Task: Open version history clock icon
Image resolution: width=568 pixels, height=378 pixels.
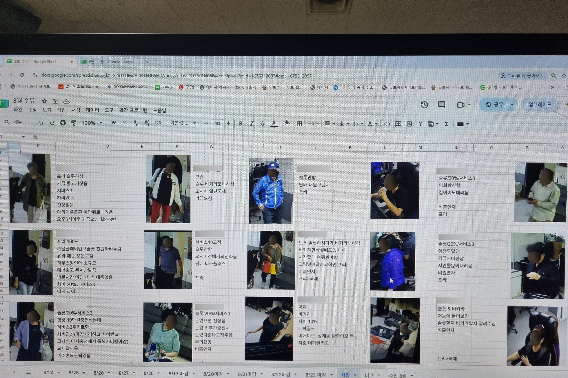Action: 424,104
